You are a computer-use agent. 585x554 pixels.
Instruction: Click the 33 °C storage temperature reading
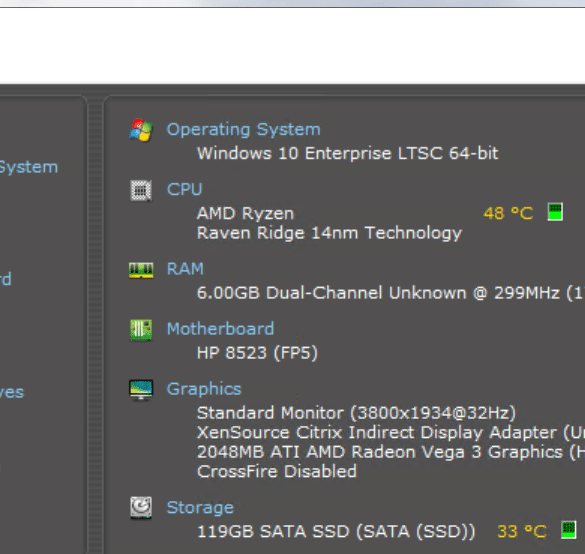coord(522,531)
